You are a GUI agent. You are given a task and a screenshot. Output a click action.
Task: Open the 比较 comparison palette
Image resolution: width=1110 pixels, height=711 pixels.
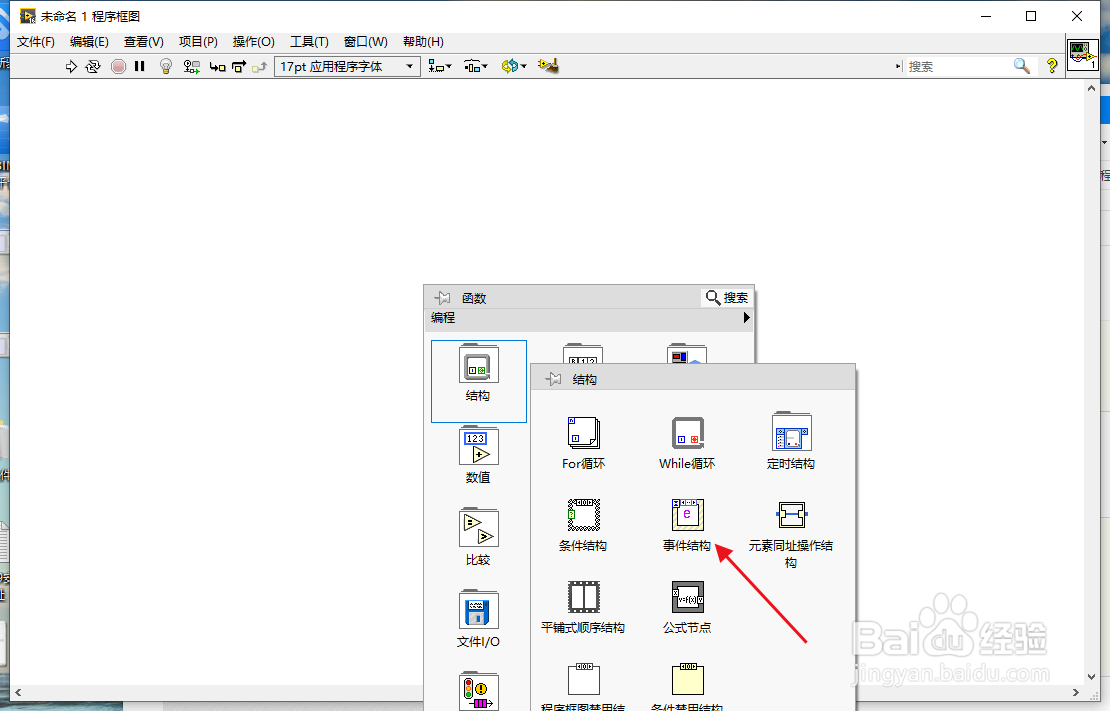[x=479, y=537]
